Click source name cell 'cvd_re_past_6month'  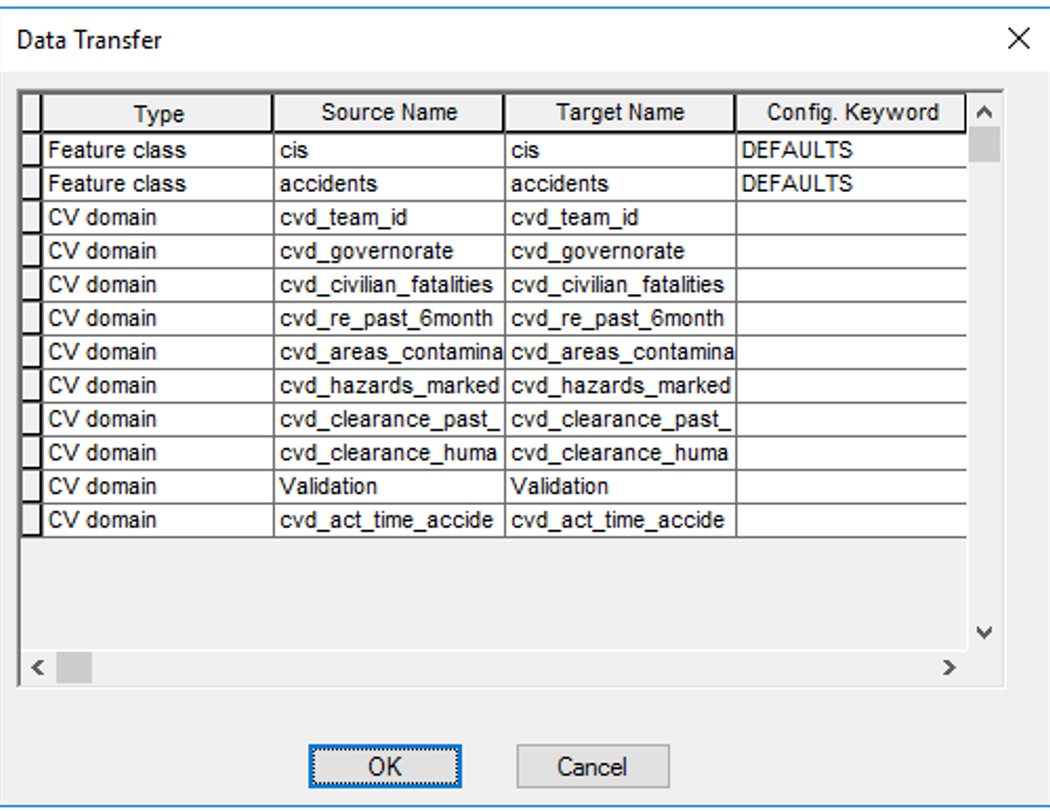388,318
